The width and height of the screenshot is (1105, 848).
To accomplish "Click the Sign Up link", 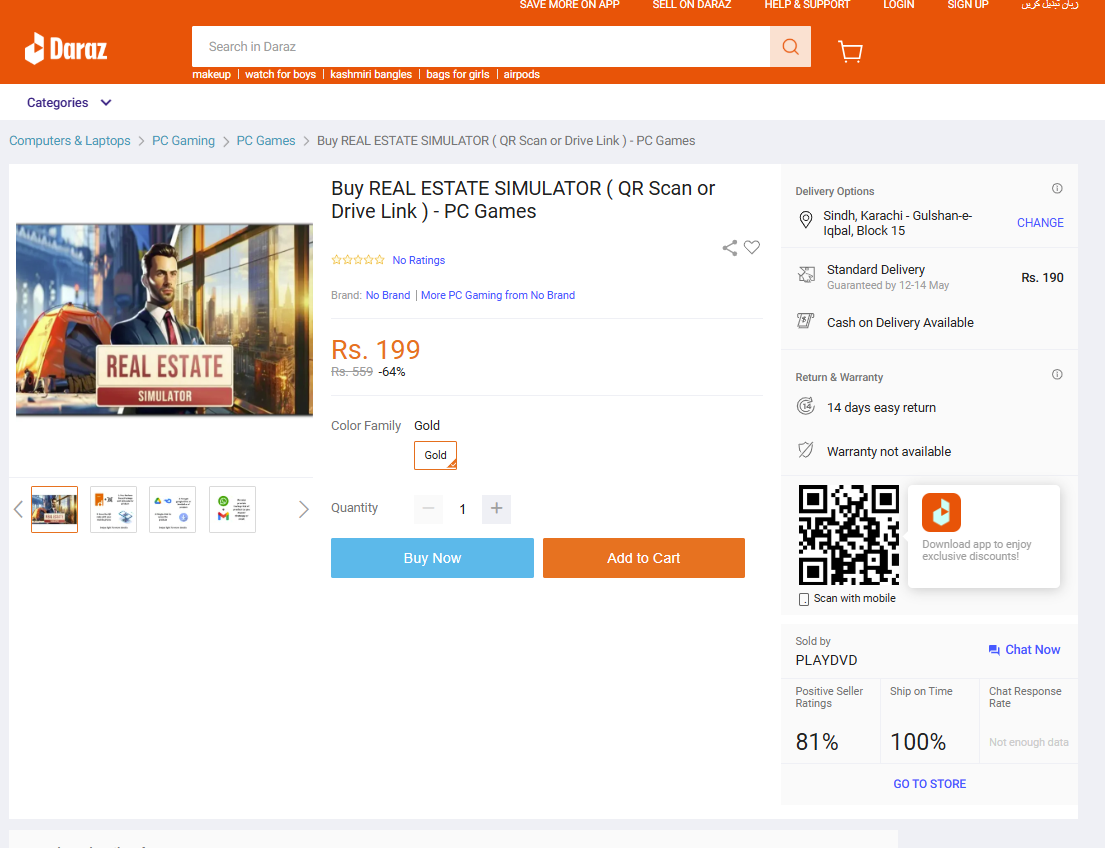I will 968,5.
